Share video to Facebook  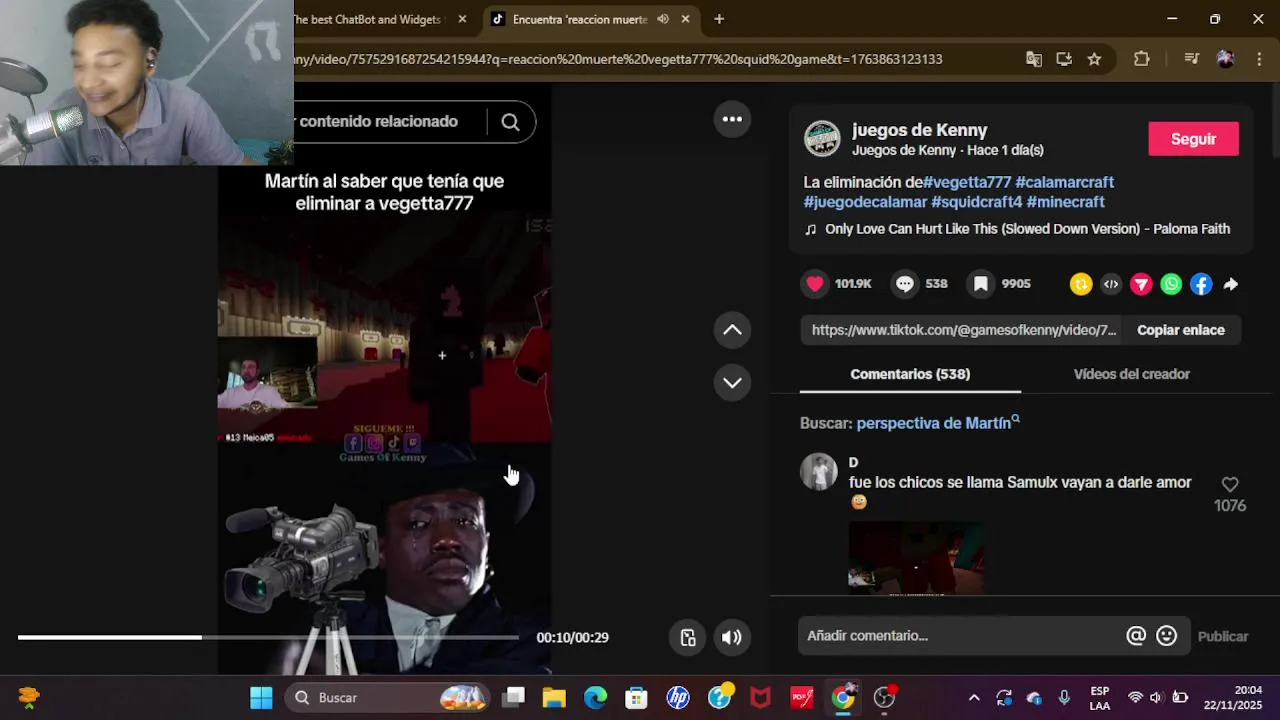[1201, 285]
